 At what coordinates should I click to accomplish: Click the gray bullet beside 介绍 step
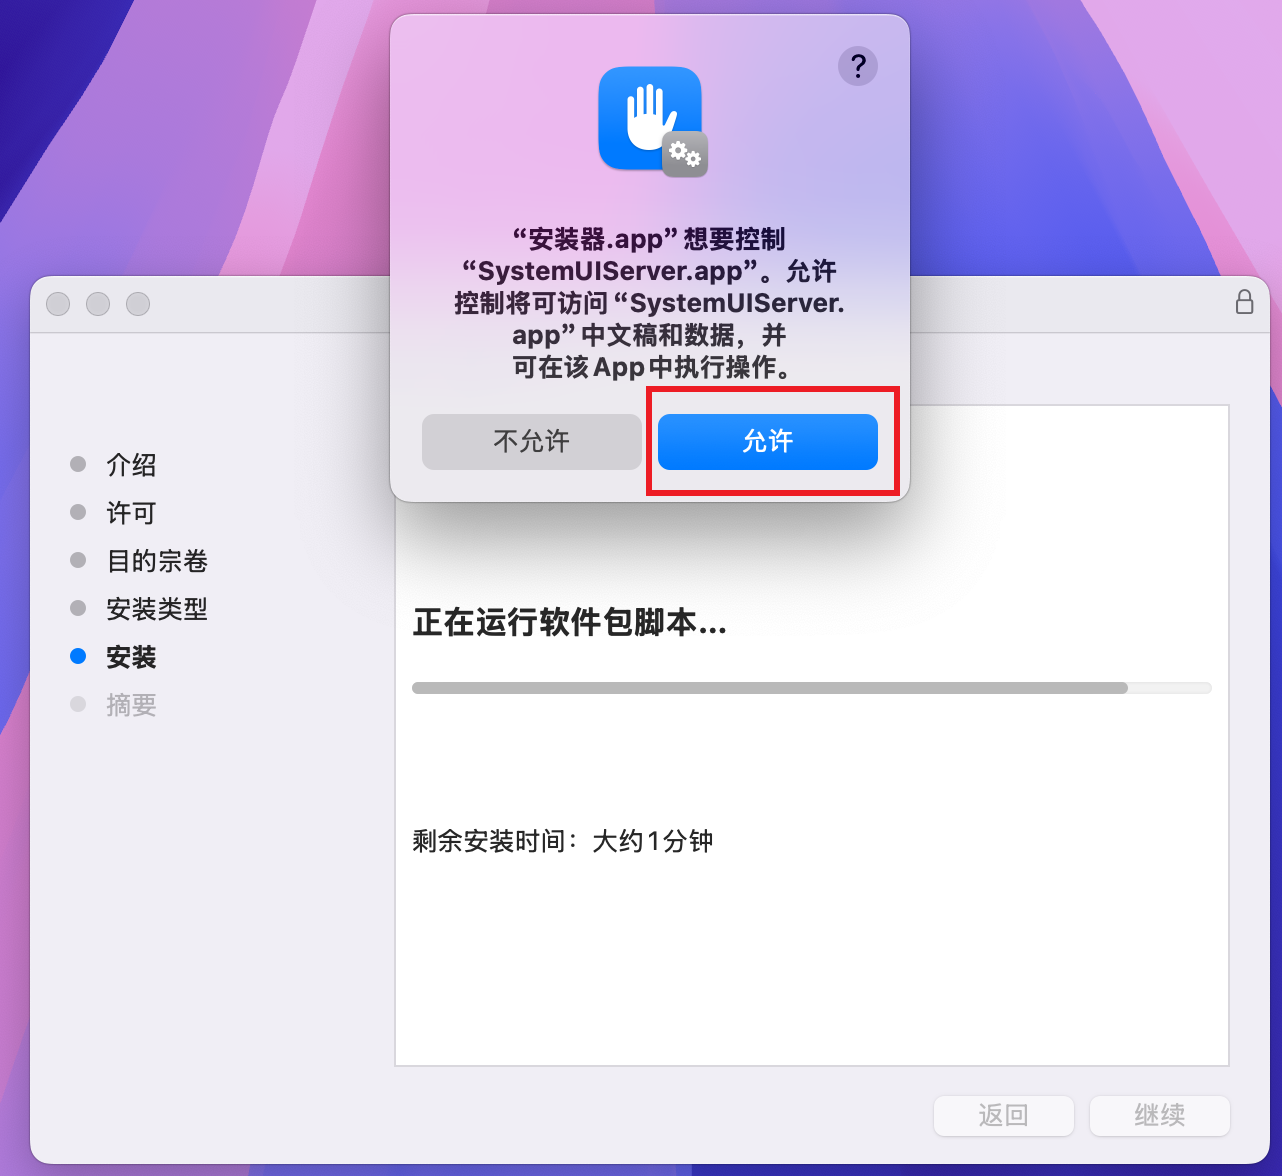pos(78,464)
